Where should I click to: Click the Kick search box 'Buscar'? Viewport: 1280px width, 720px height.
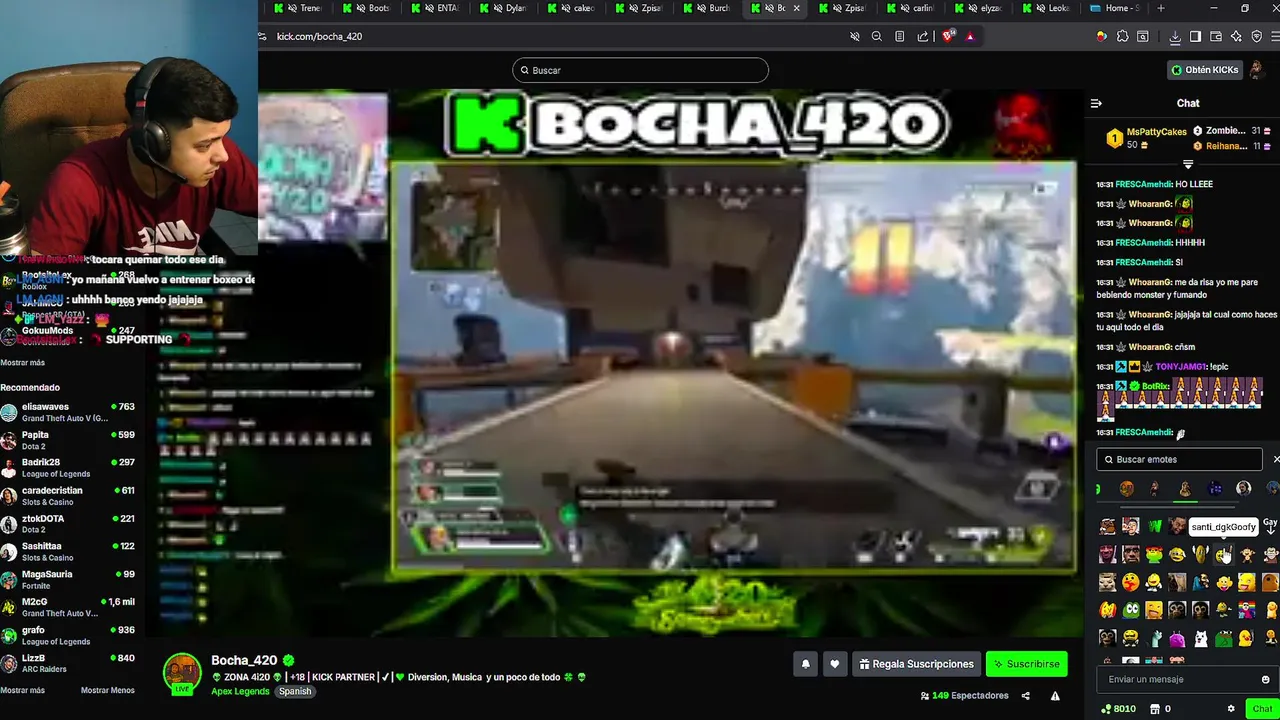640,70
